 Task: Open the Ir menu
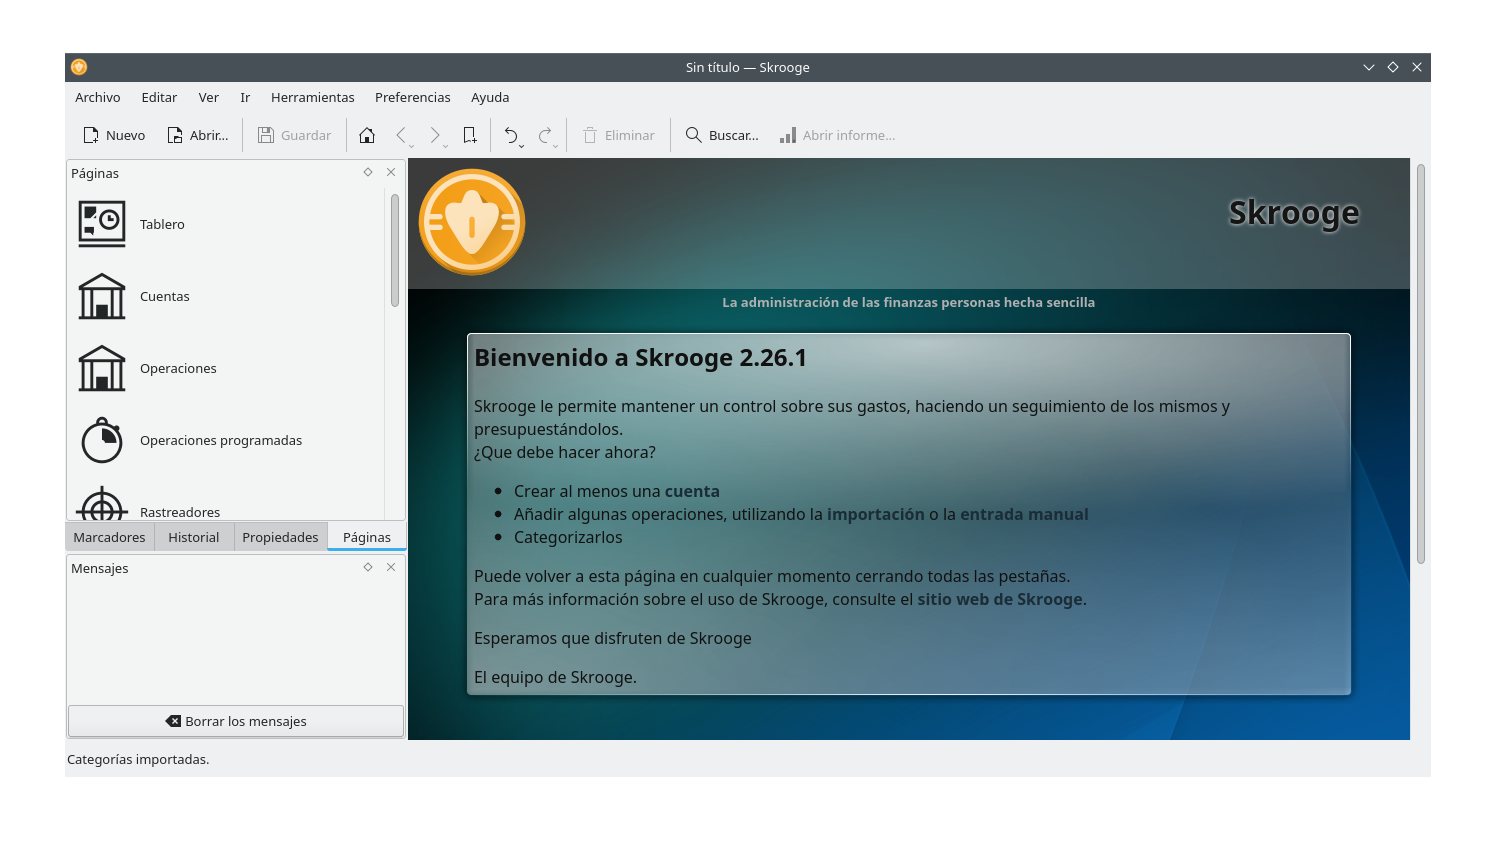245,97
